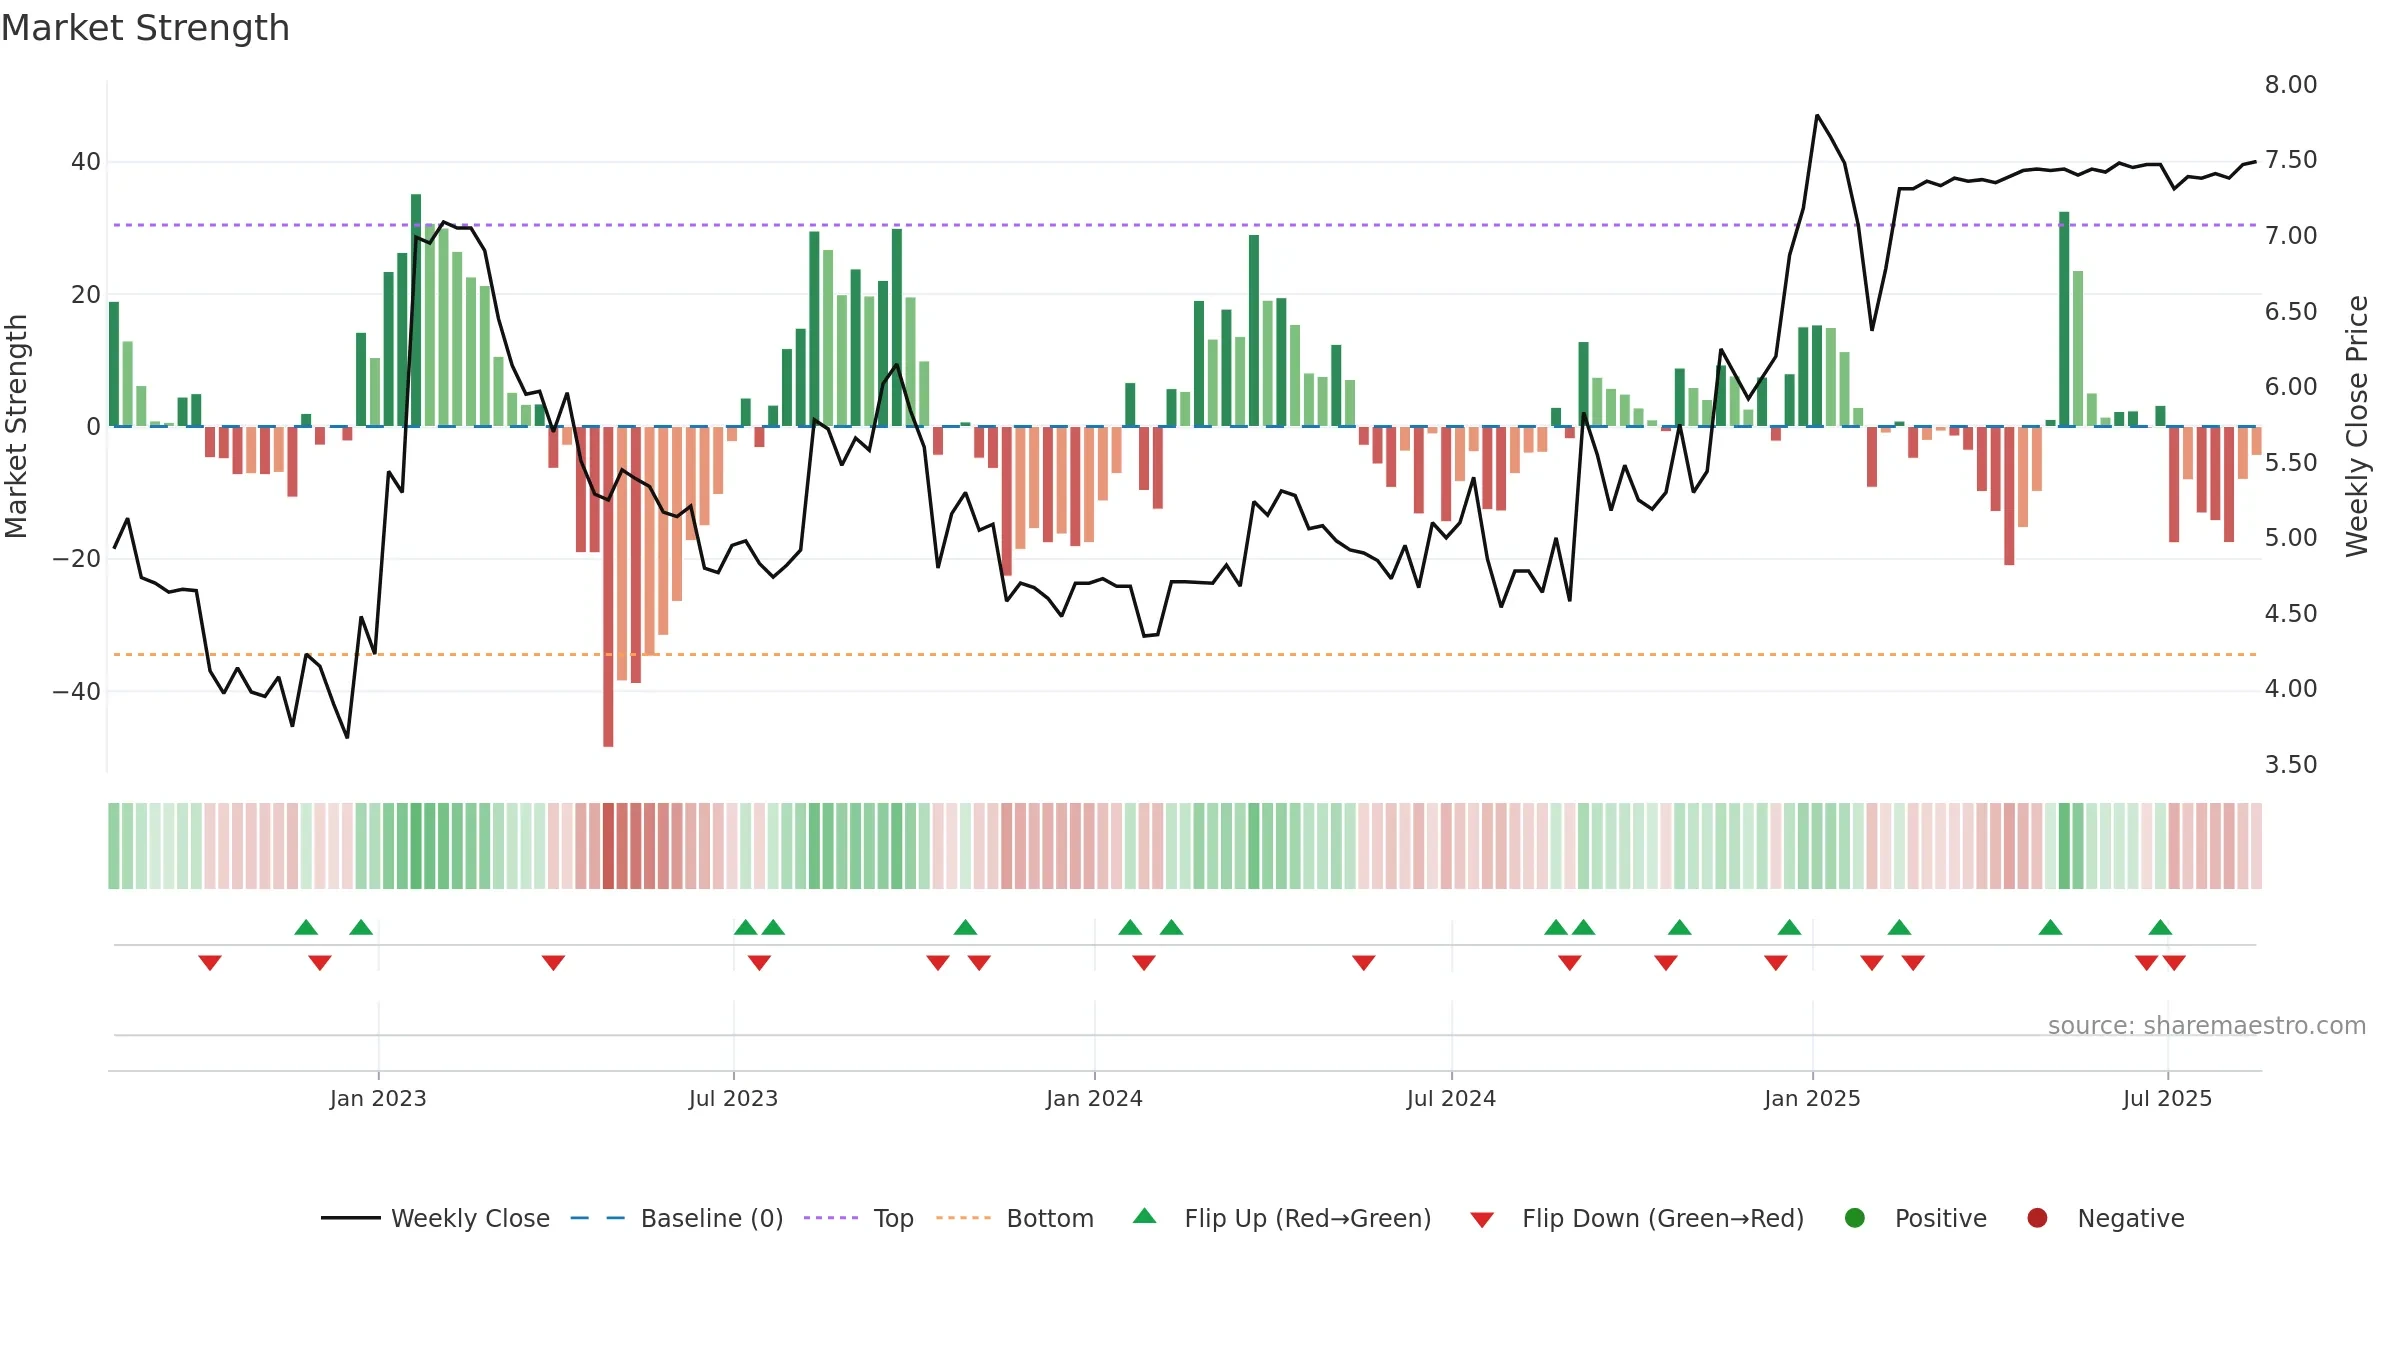Screen dimensions: 2400x1350
Task: Click the −40 tick on strength axis
Action: coord(77,691)
